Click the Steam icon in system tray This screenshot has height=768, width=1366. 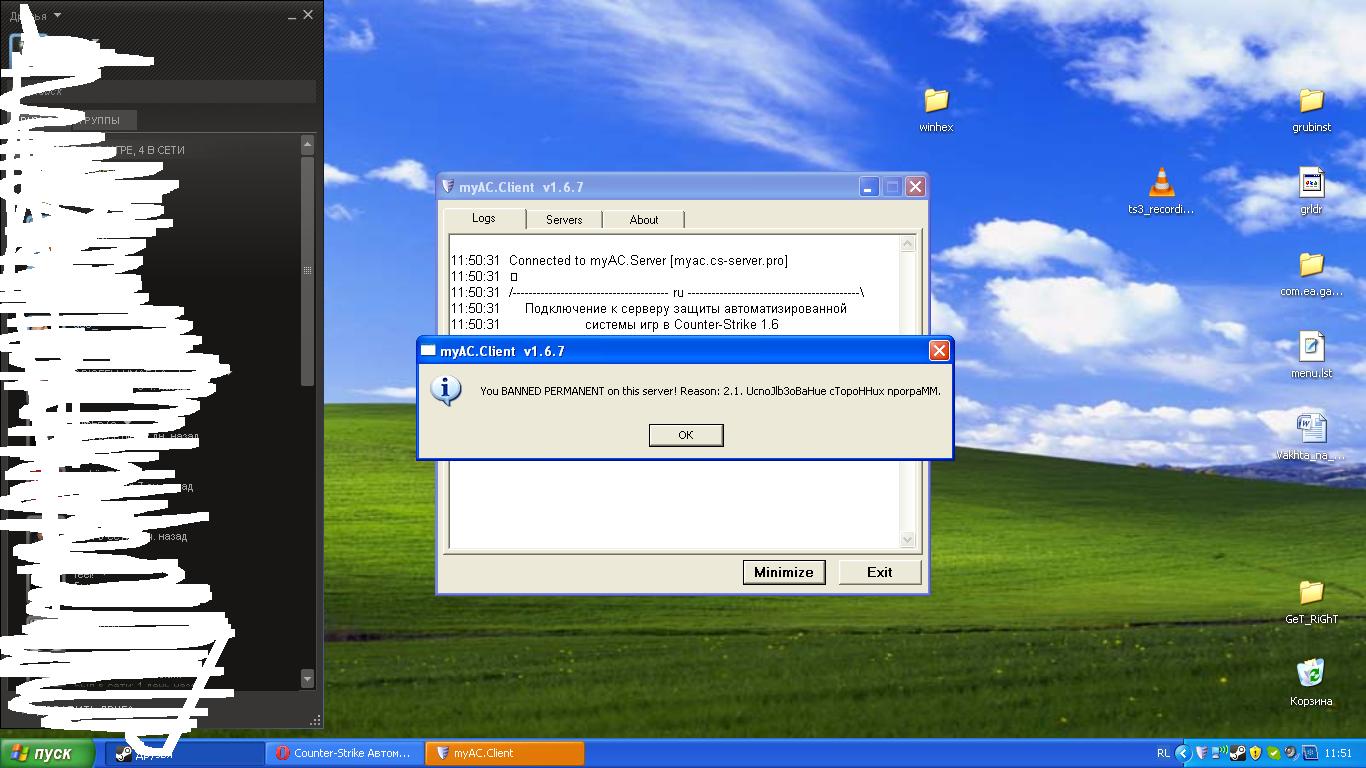pyautogui.click(x=1237, y=753)
